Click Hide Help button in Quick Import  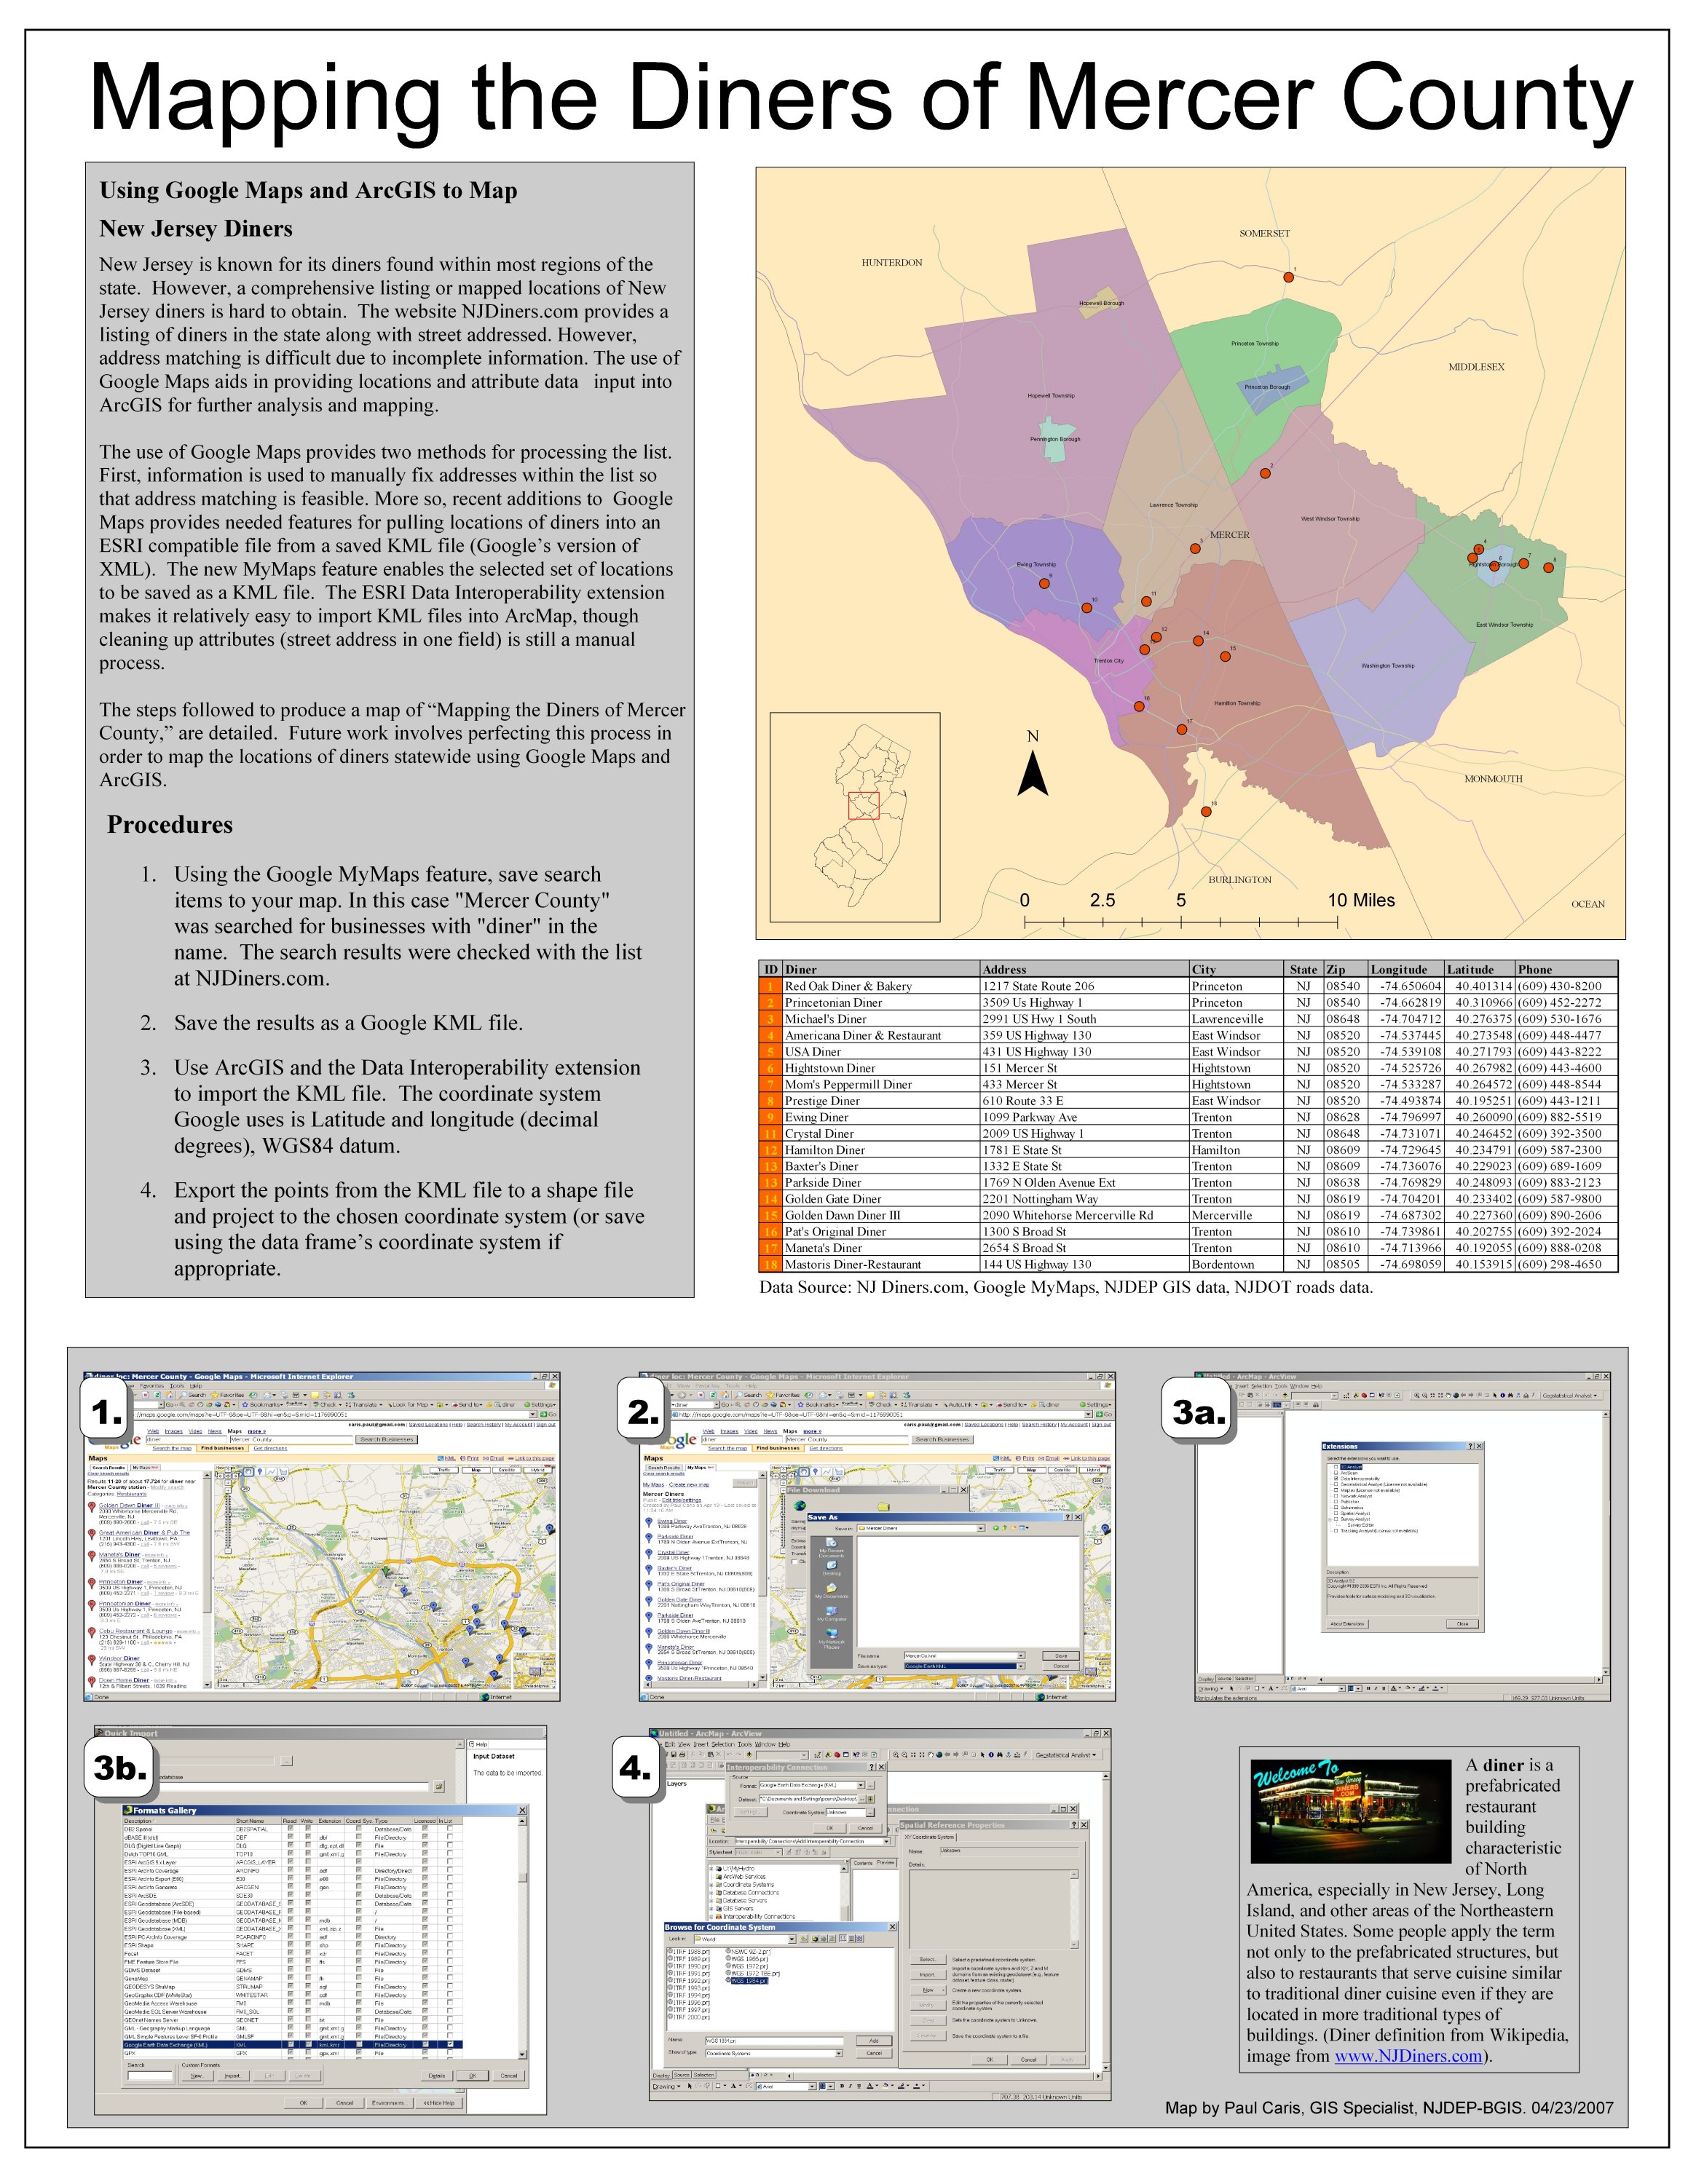439,2103
